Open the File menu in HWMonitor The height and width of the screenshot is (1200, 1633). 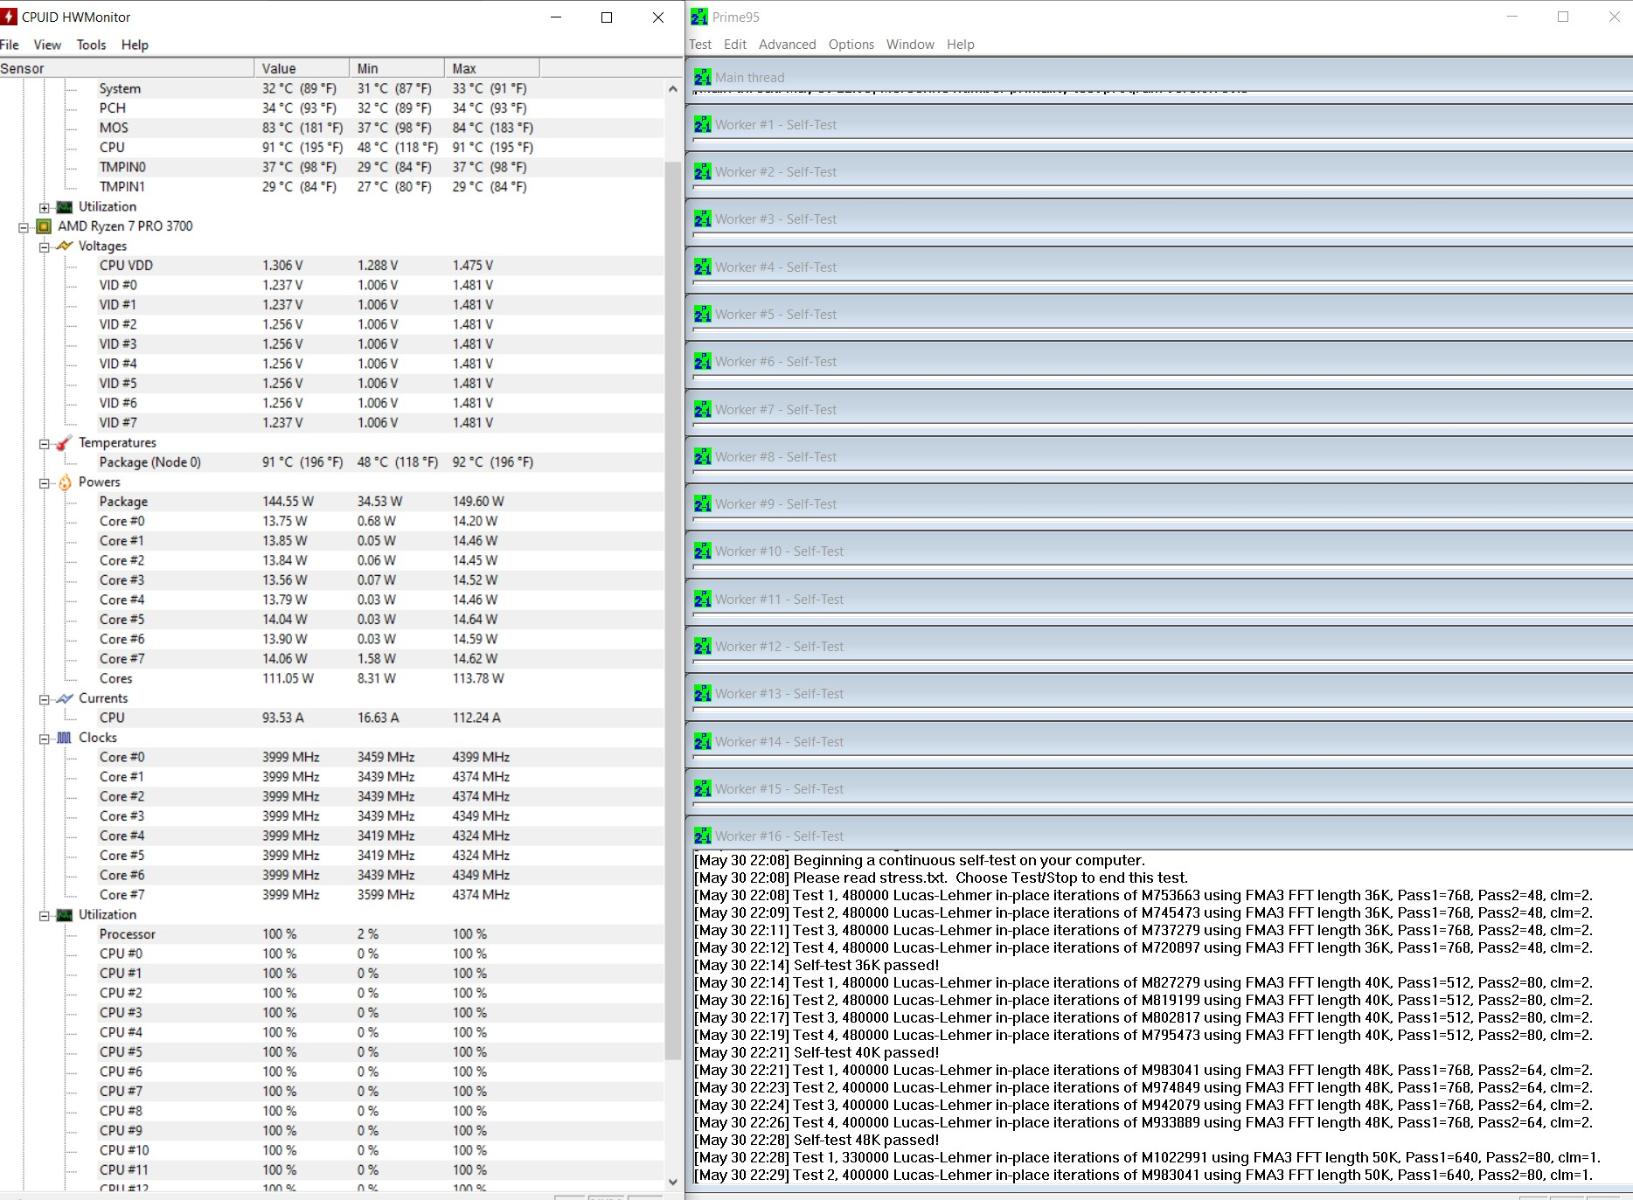pyautogui.click(x=10, y=45)
